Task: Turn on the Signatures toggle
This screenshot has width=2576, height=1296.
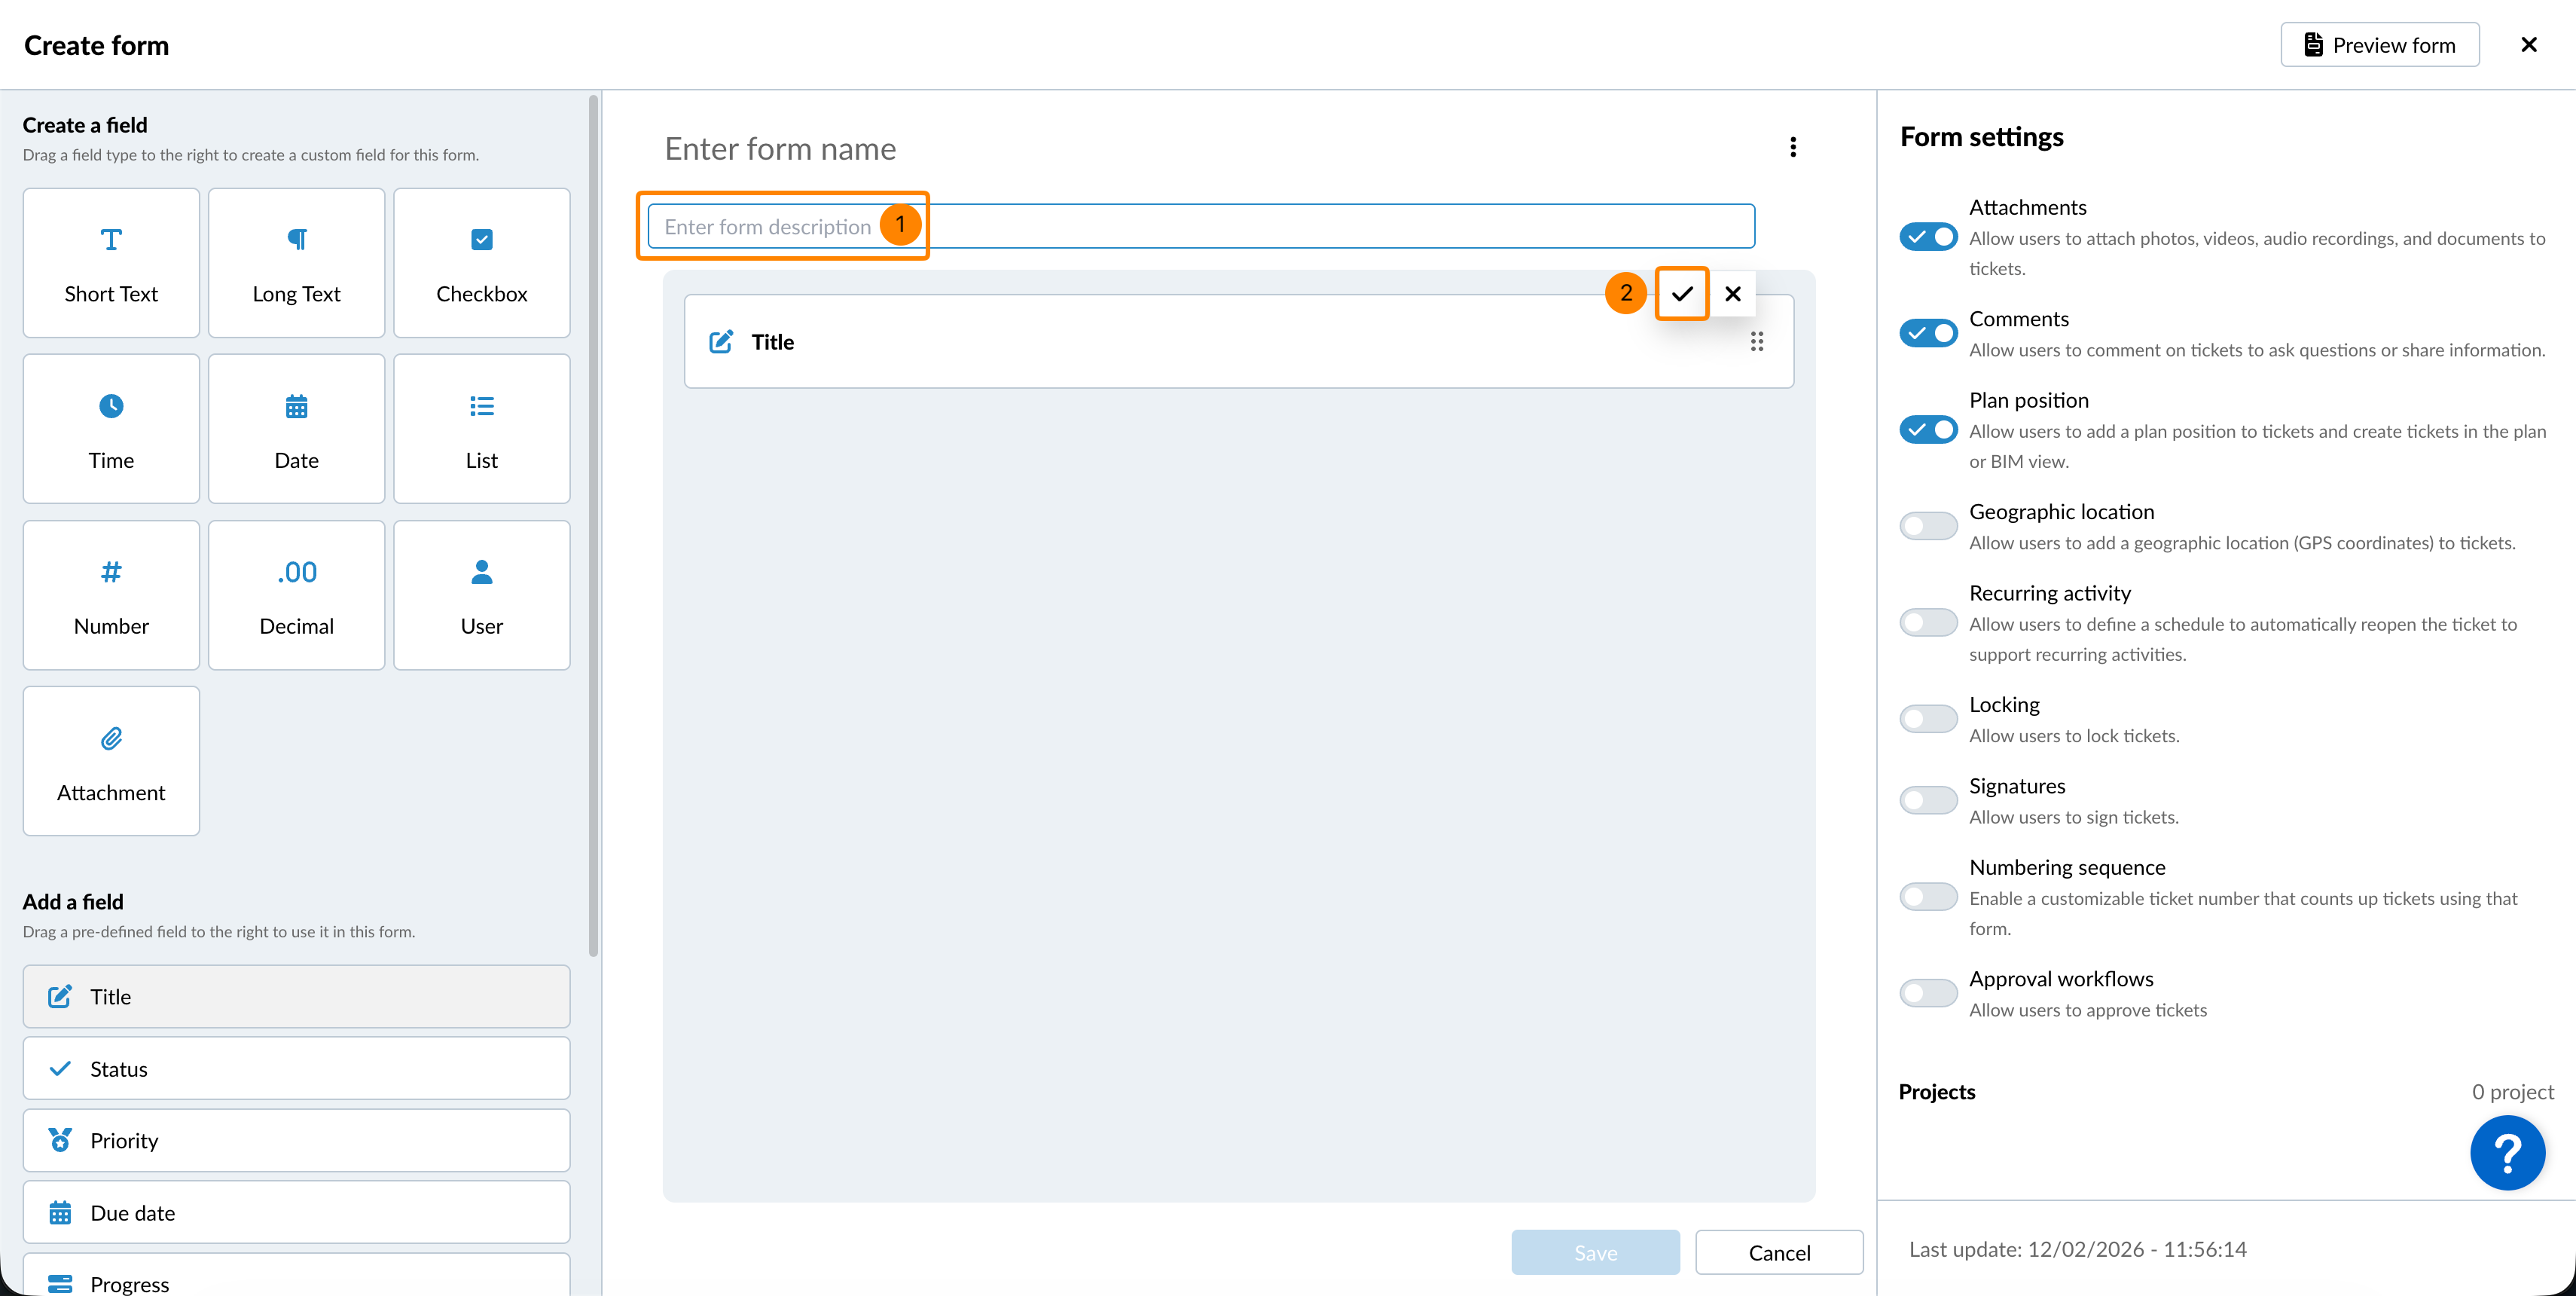Action: [x=1928, y=800]
